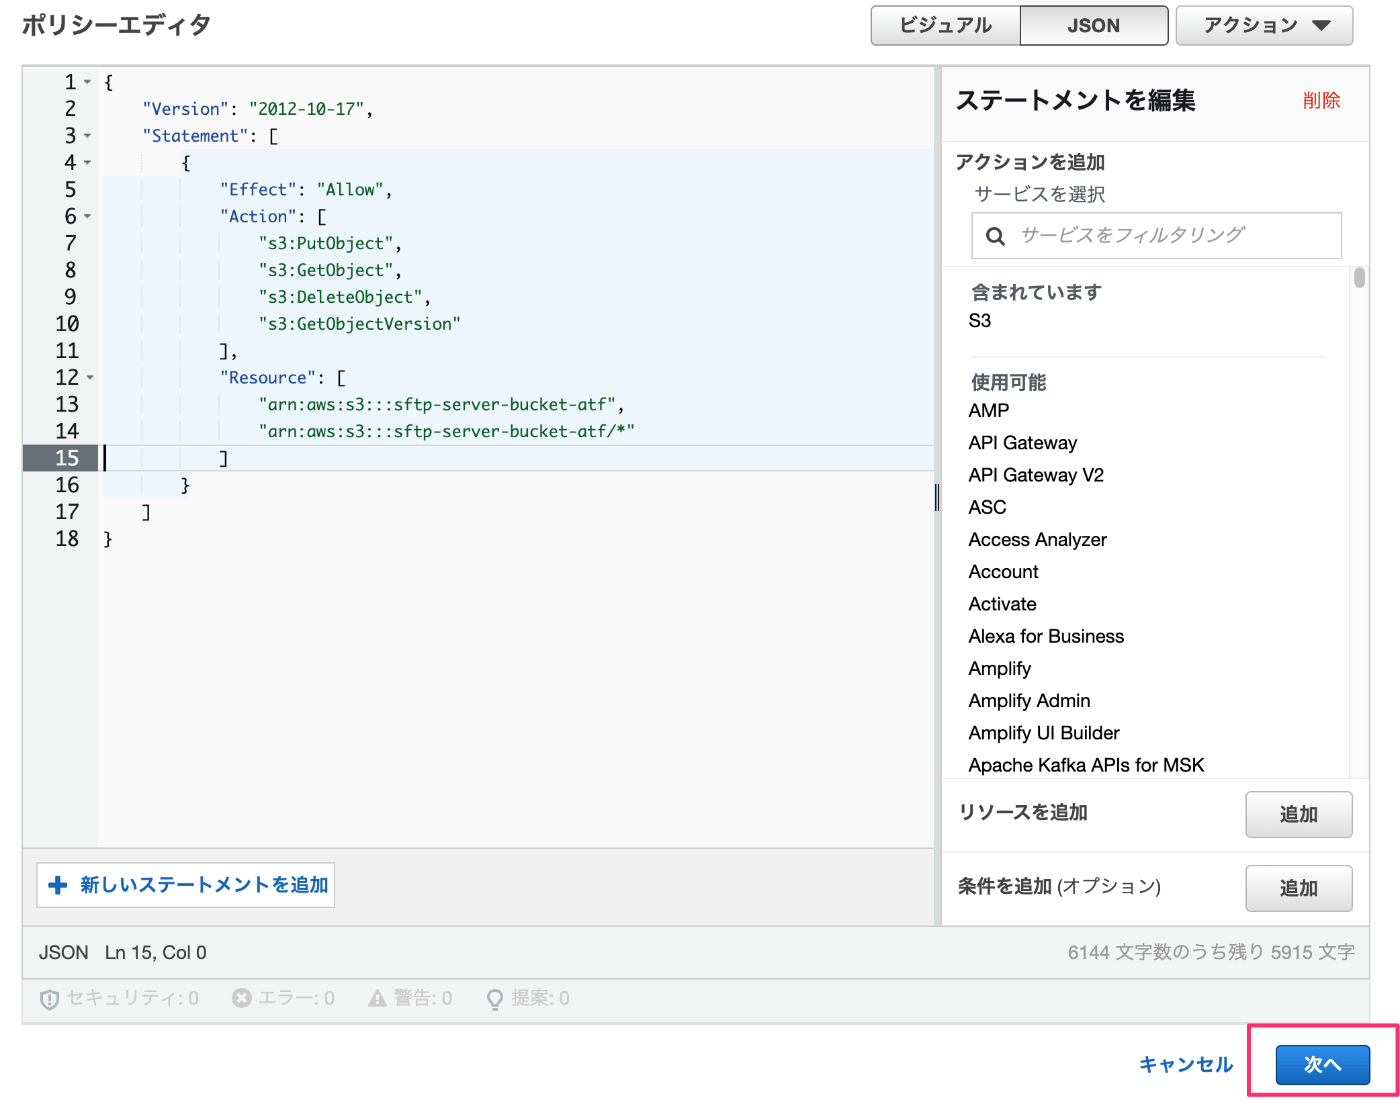Click the Ln 15, Col 0 status text
Screen dimensions: 1400x1100
pos(156,953)
